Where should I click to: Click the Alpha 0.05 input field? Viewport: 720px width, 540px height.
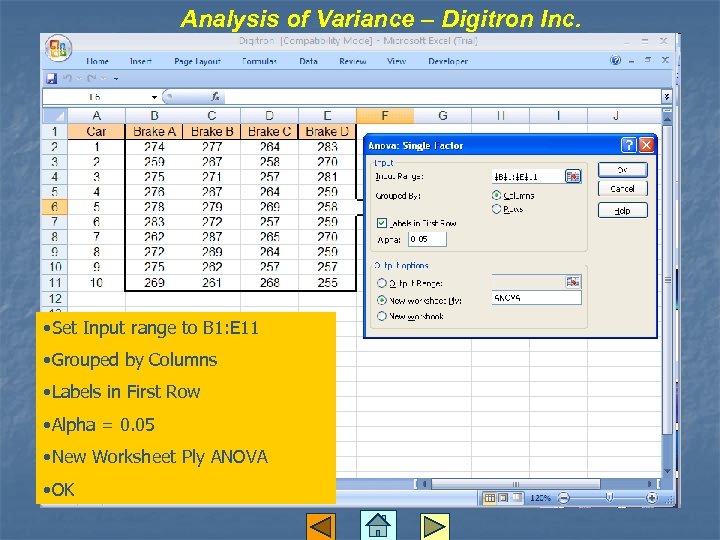[x=427, y=239]
